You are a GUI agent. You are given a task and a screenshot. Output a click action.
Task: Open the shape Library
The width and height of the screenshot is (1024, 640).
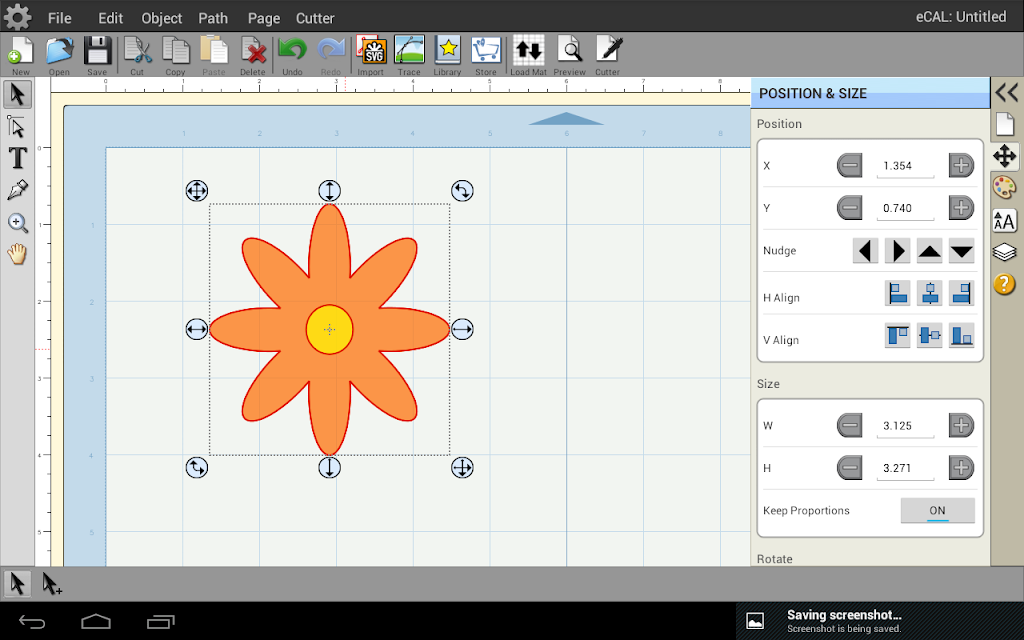[447, 56]
